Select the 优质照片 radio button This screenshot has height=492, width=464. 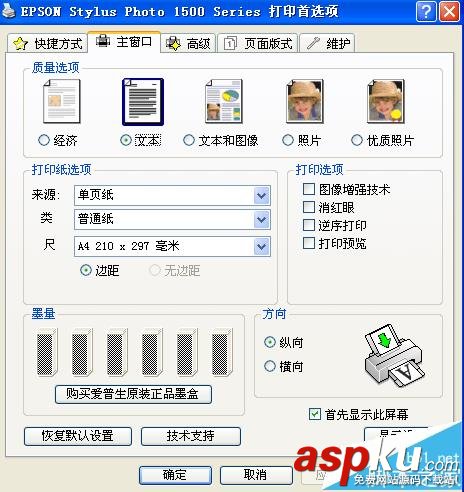pyautogui.click(x=357, y=140)
